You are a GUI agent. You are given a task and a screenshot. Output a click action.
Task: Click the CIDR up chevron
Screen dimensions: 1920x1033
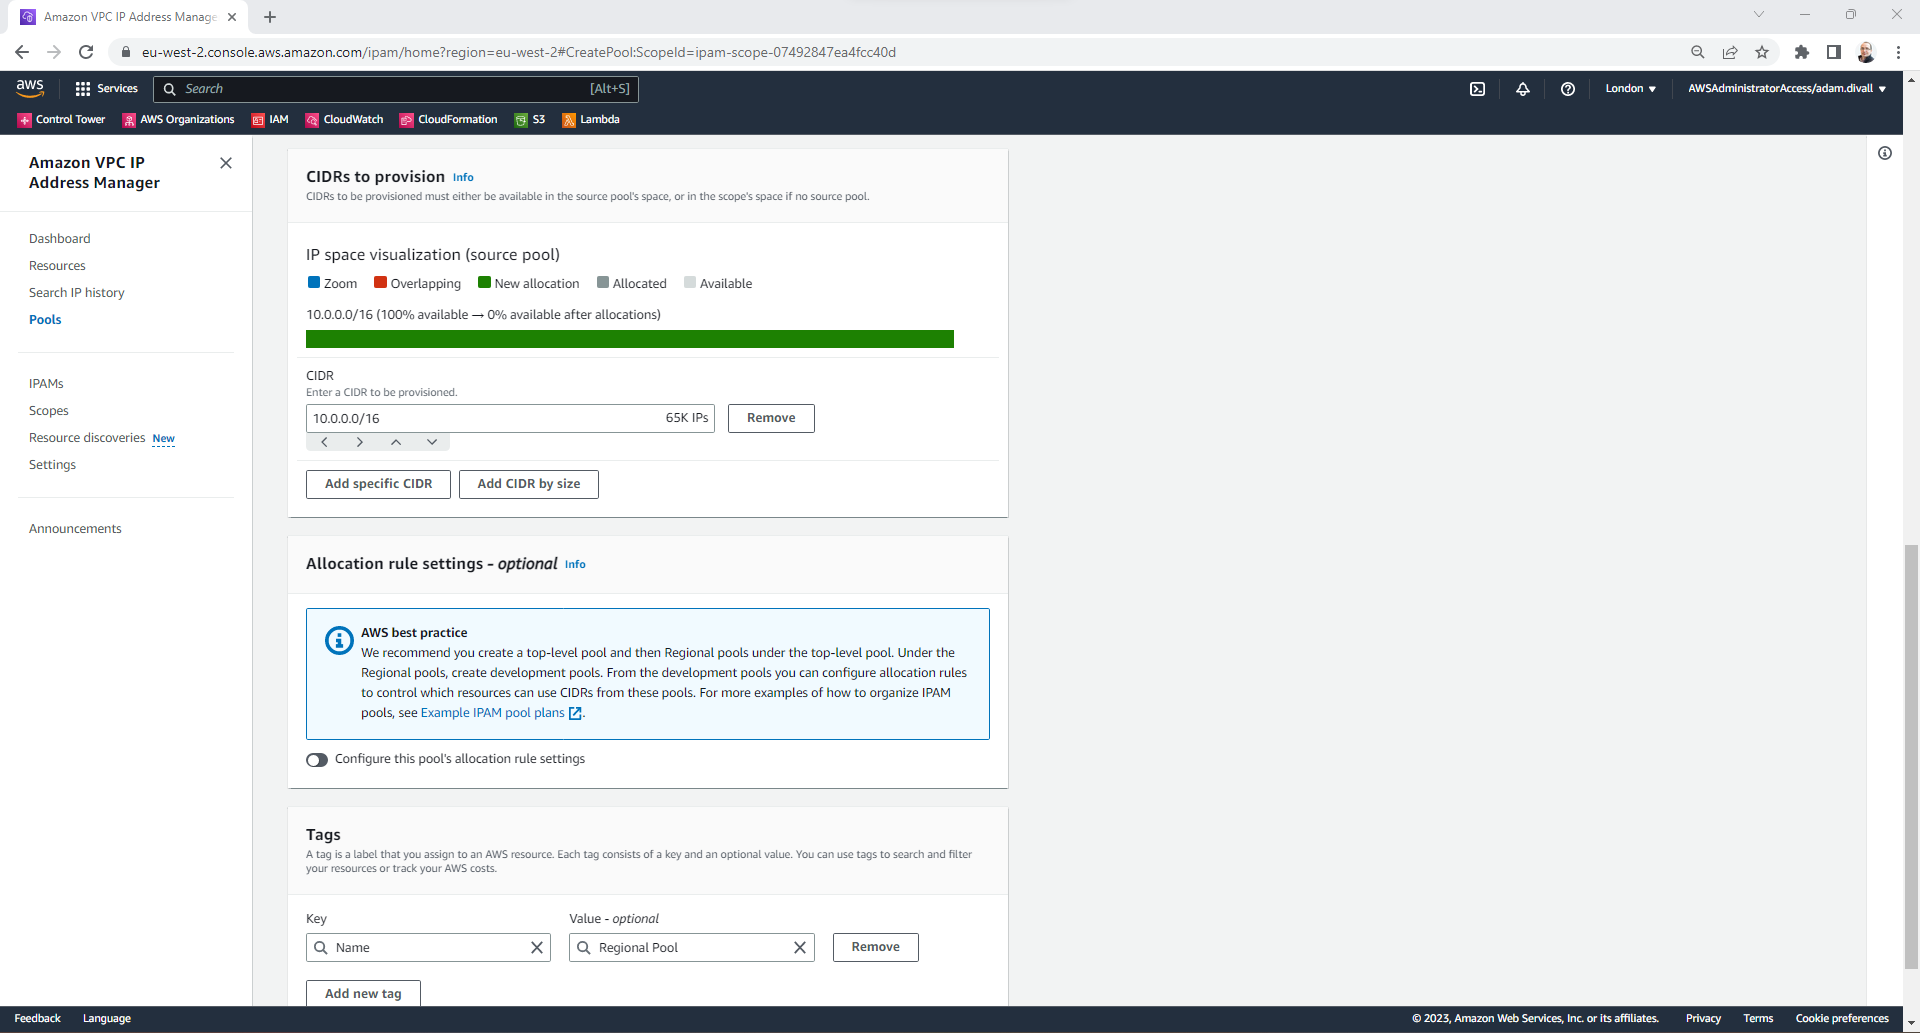(x=396, y=442)
